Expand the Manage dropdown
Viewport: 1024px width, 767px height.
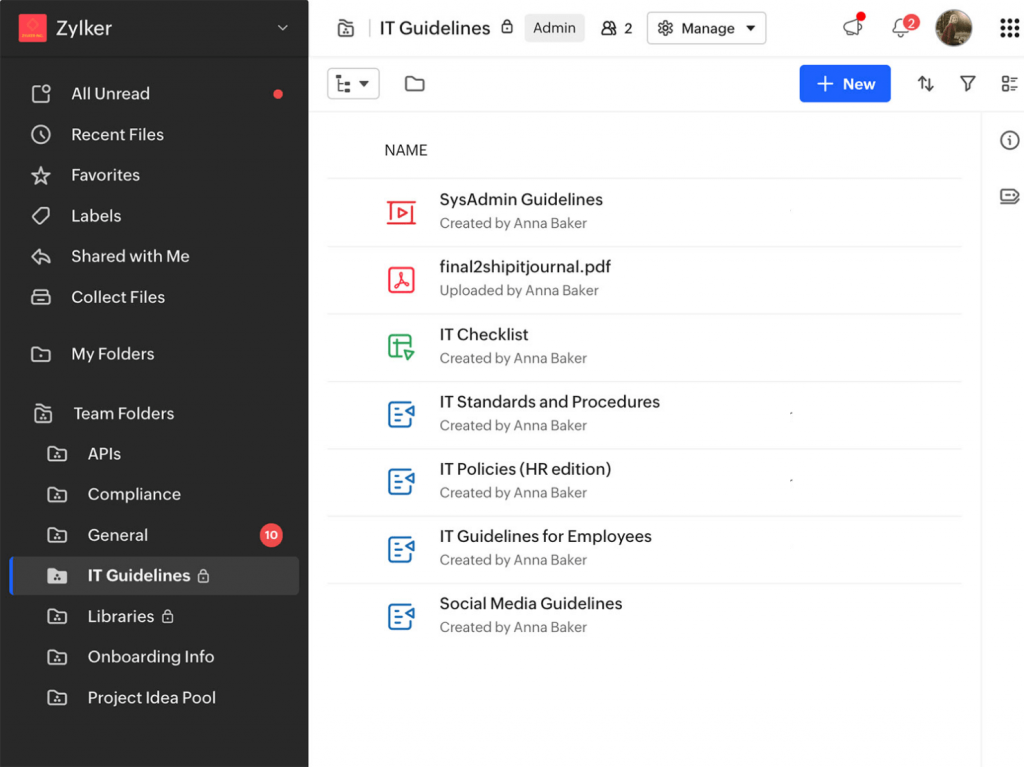[x=706, y=28]
